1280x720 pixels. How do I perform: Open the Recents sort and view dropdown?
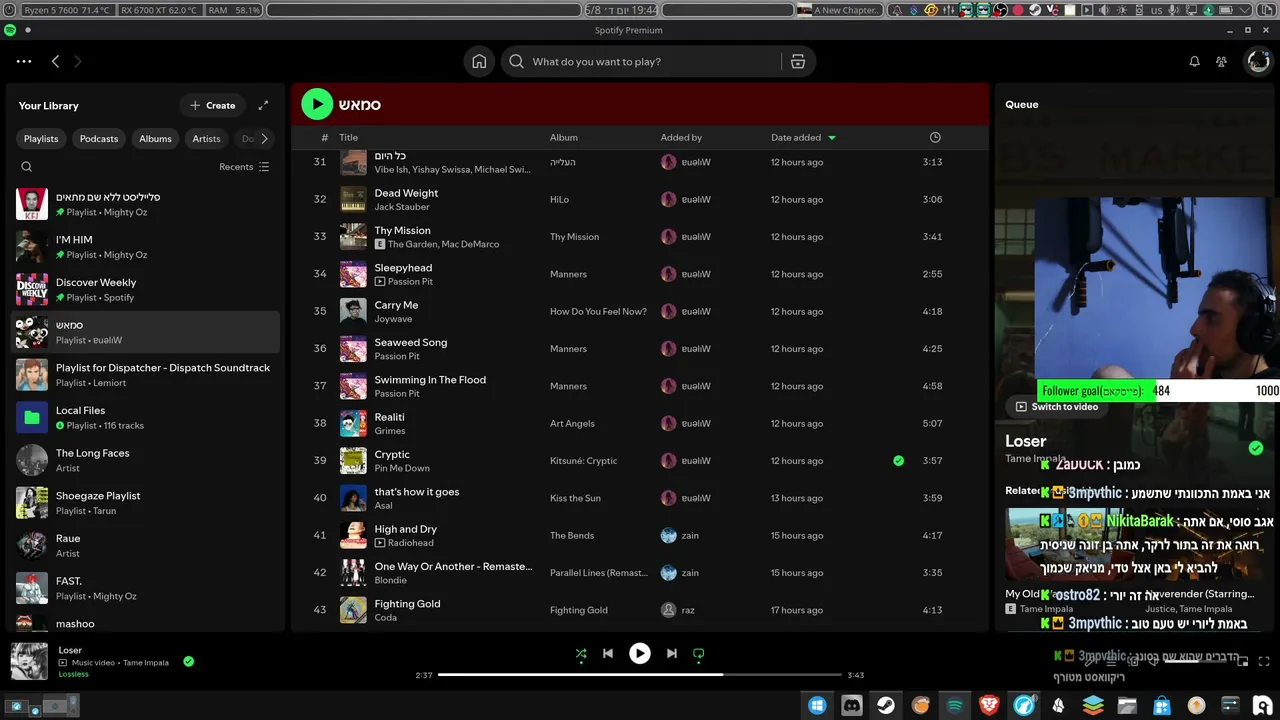tap(244, 167)
